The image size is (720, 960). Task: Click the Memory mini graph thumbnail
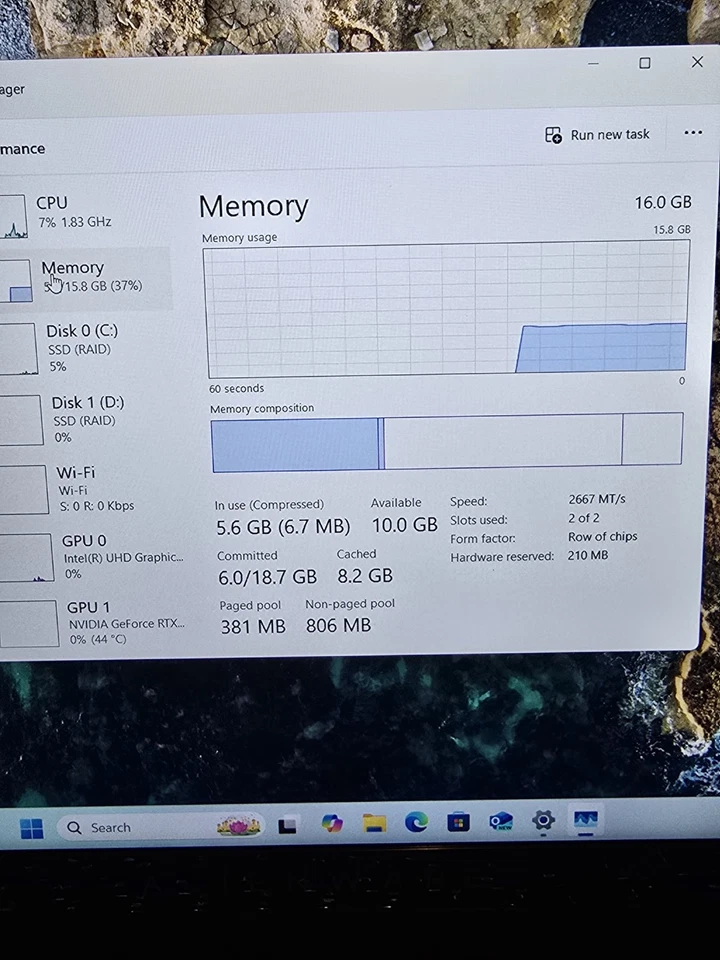click(15, 281)
